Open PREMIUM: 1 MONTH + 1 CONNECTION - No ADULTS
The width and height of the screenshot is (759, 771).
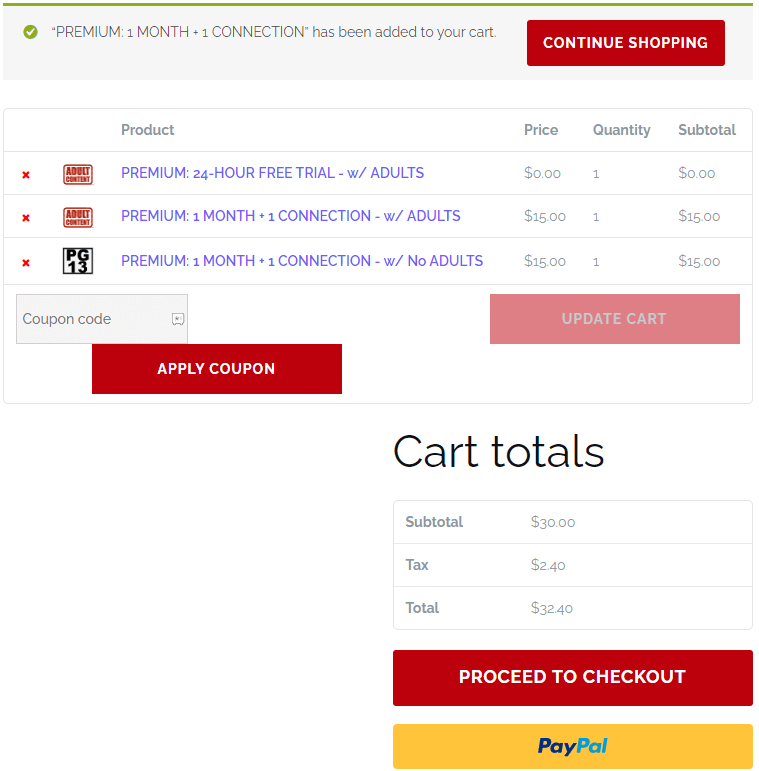[302, 261]
